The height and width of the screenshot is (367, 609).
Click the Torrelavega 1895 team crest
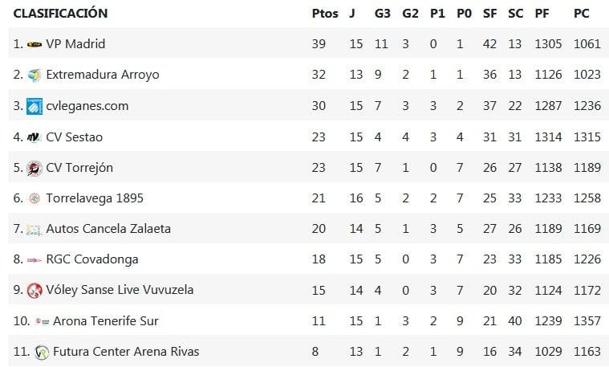pos(34,198)
